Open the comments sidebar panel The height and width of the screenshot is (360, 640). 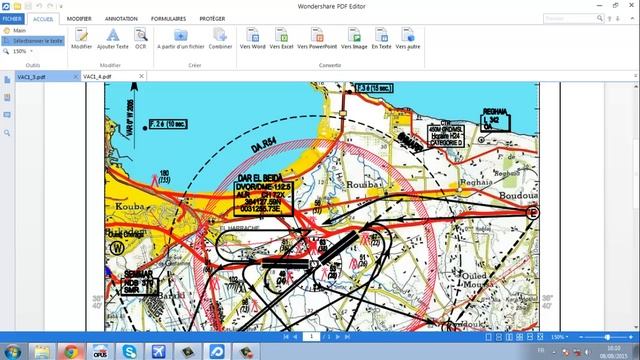tap(7, 115)
